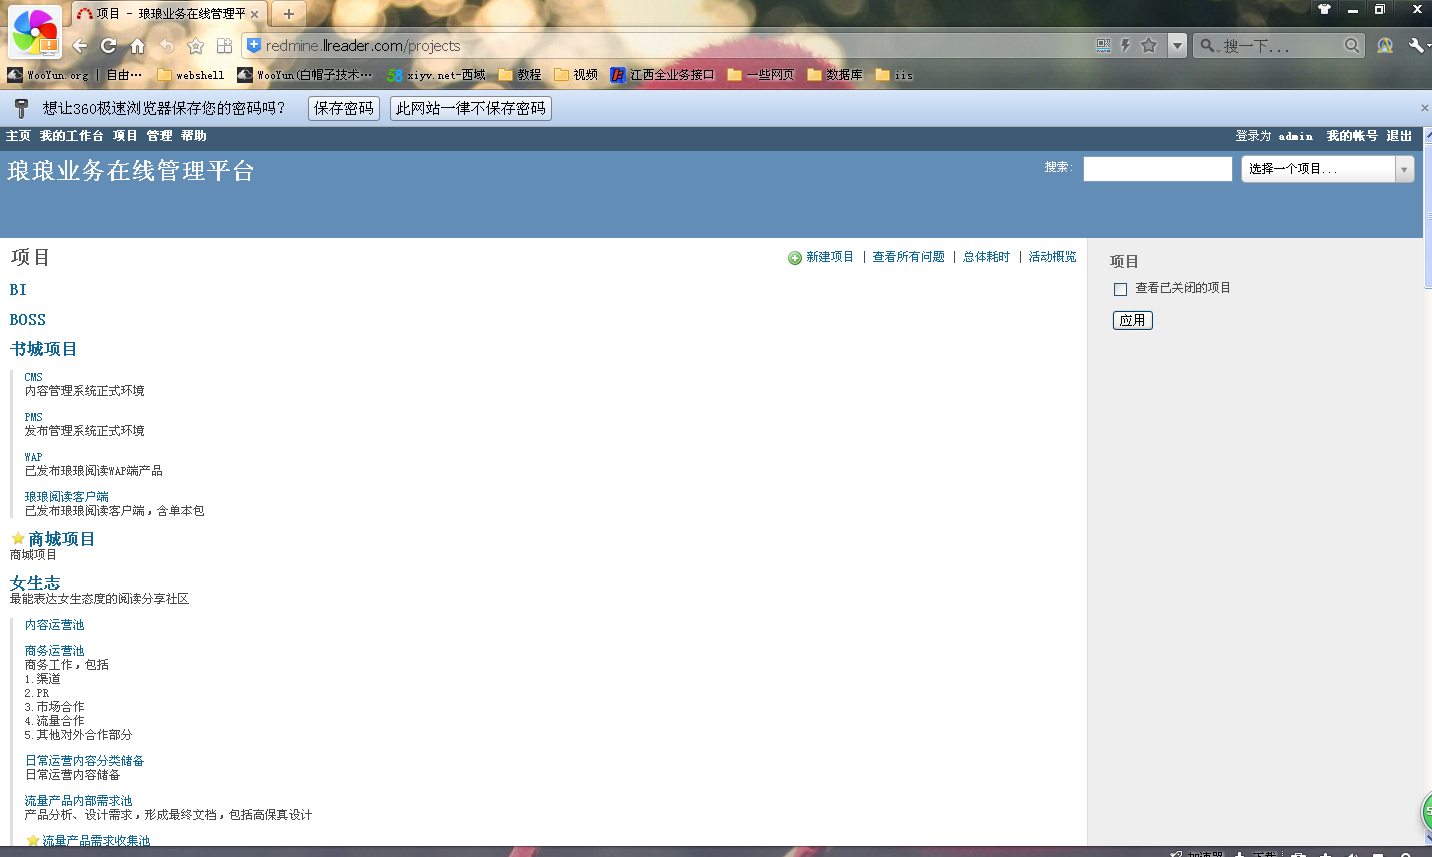Click the 保存密码 button
1432x857 pixels.
click(344, 108)
